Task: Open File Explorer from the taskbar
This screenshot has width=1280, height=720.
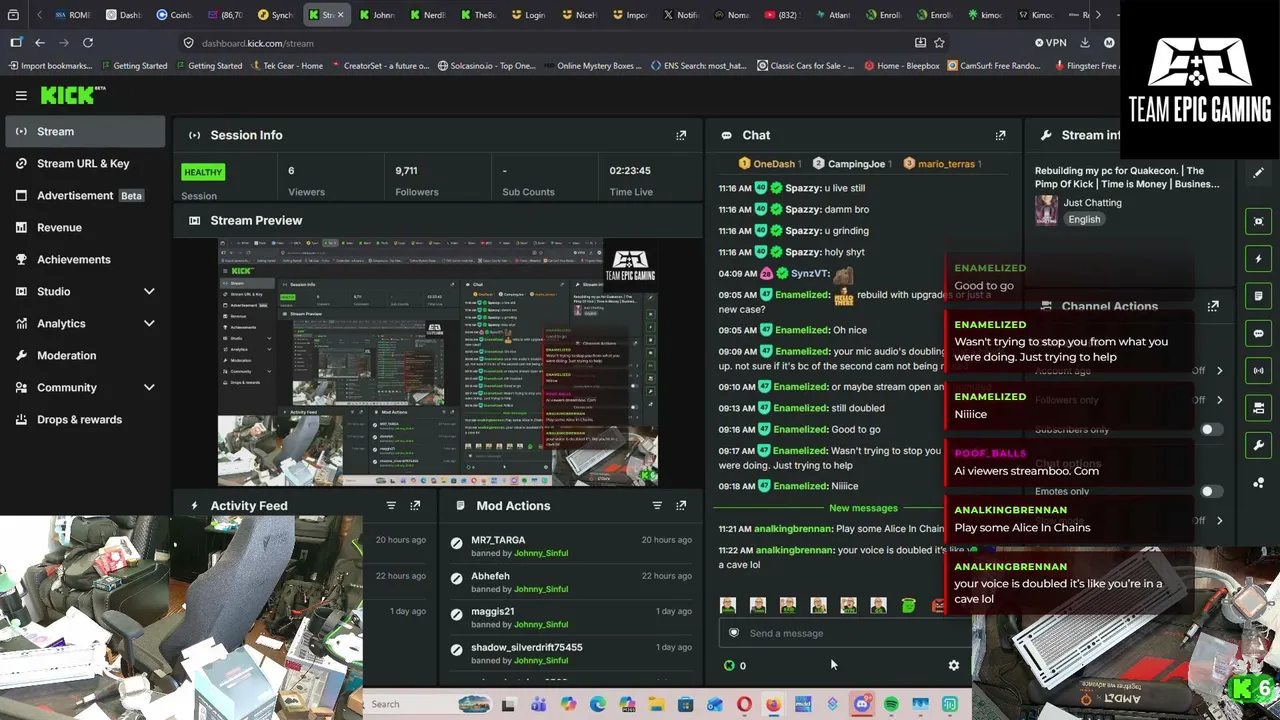Action: click(x=656, y=704)
